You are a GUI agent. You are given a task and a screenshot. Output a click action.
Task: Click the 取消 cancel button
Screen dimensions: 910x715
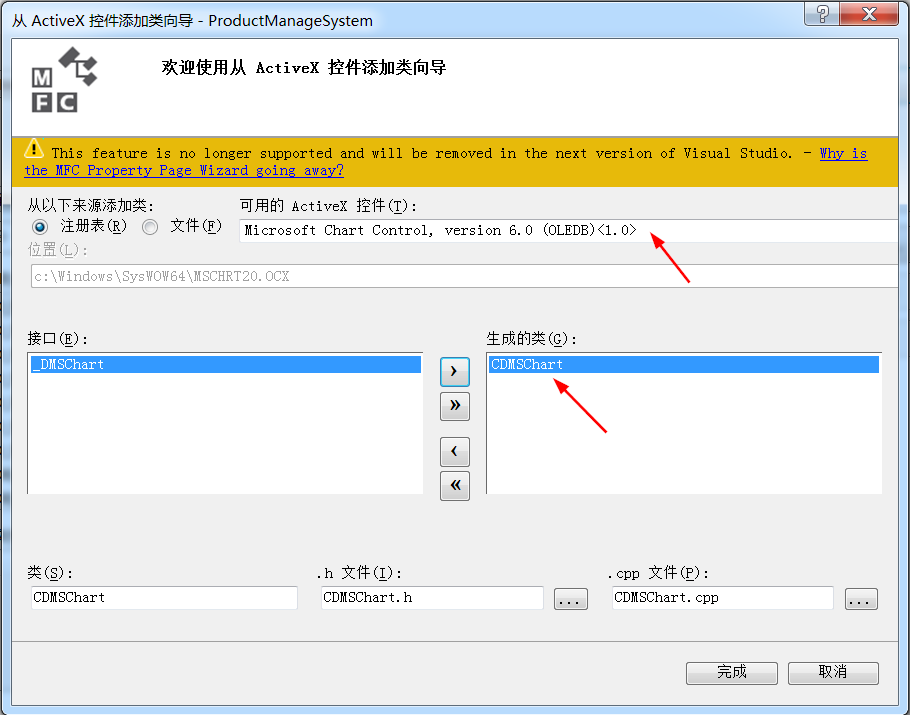(833, 673)
